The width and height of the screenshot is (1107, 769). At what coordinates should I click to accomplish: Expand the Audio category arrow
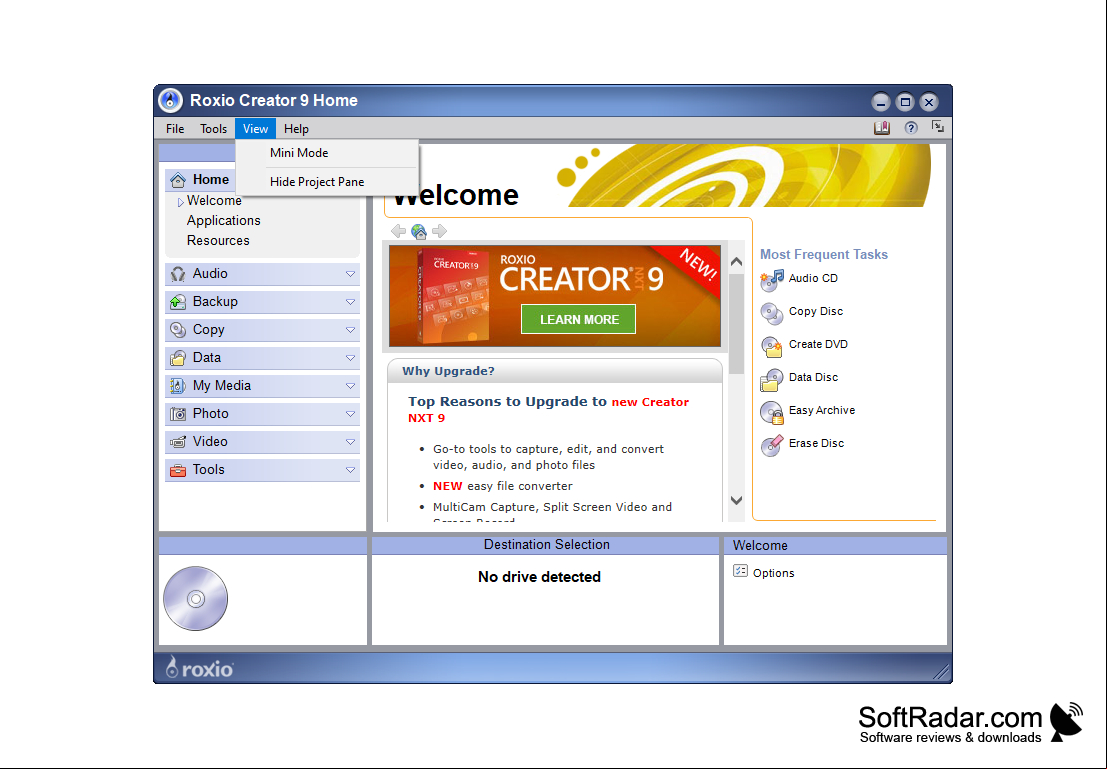(x=350, y=274)
